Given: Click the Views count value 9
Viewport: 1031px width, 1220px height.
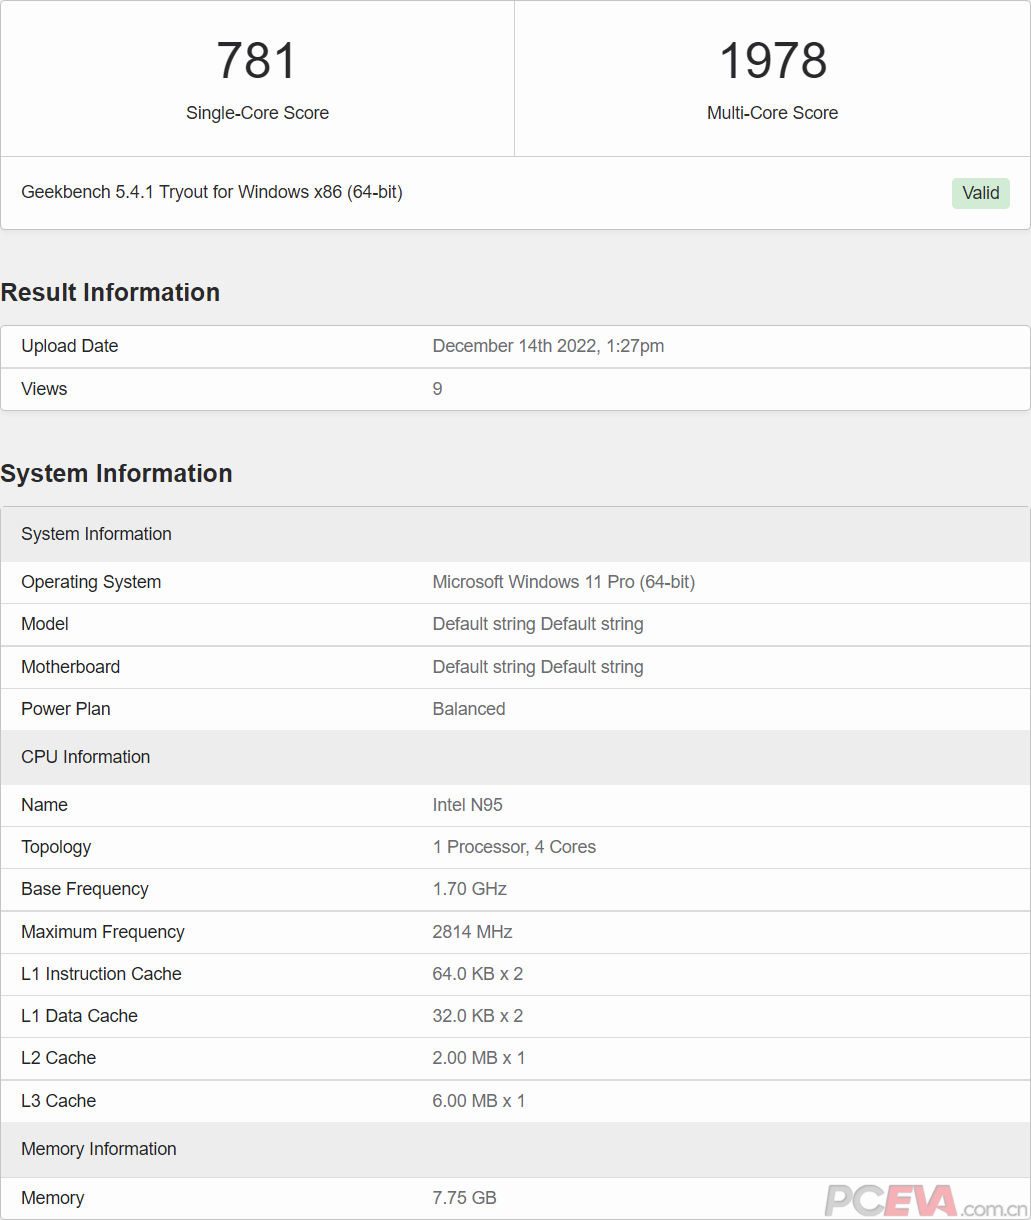Looking at the screenshot, I should pos(437,389).
